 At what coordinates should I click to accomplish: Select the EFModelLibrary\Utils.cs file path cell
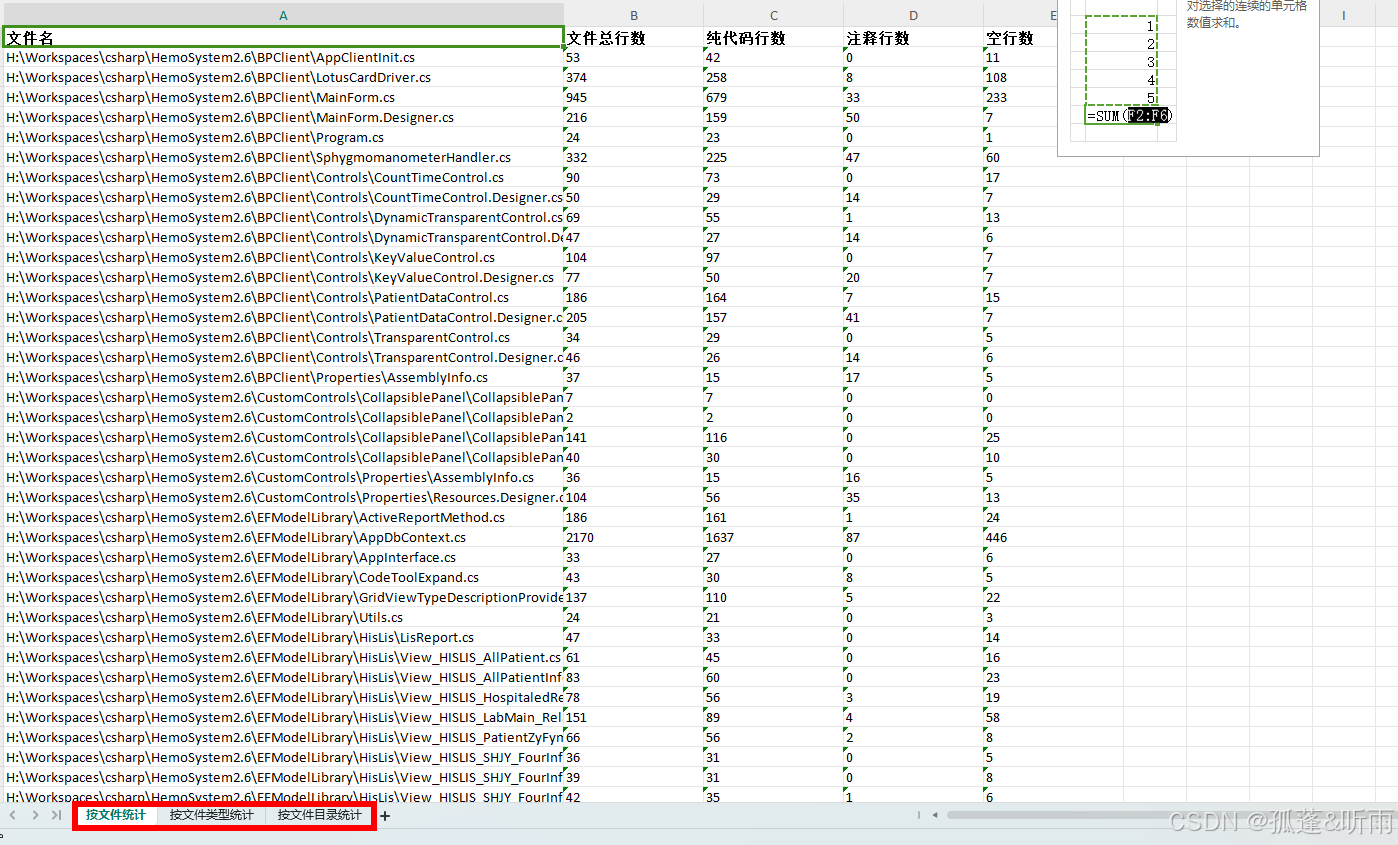click(x=284, y=618)
